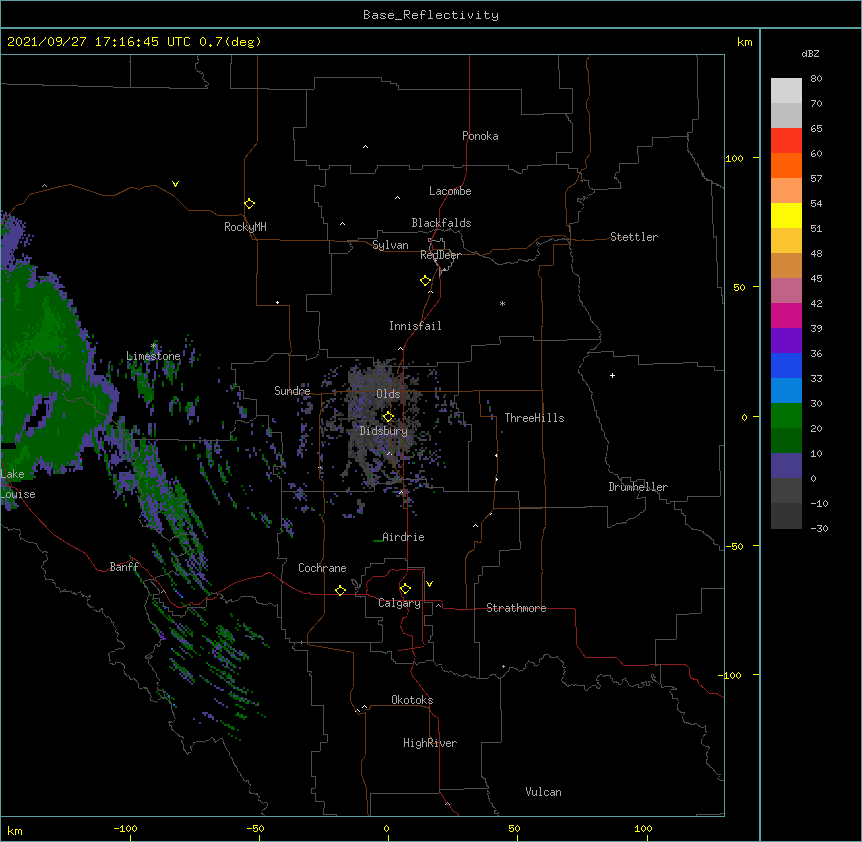Select the ThreeHills label
Viewport: 862px width, 842px height.
pyautogui.click(x=534, y=418)
